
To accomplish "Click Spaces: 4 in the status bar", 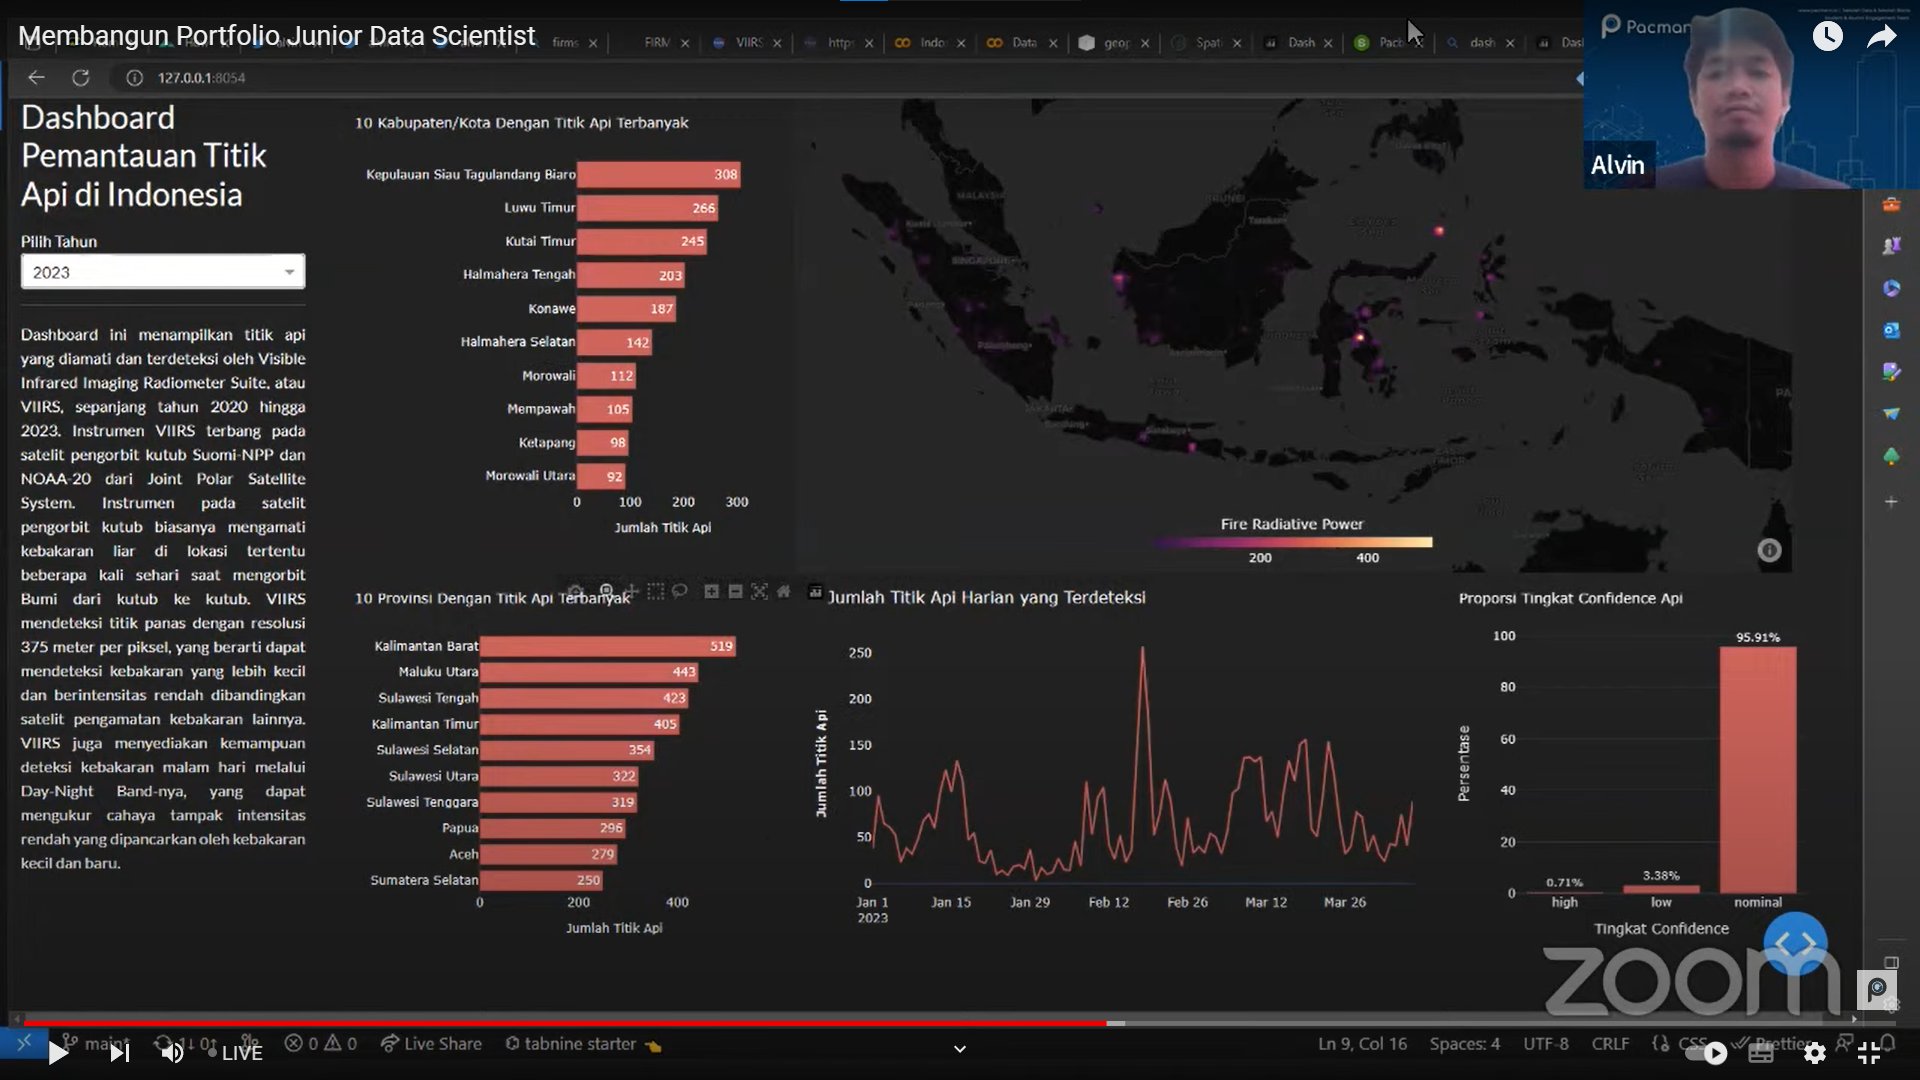I will [1464, 1043].
